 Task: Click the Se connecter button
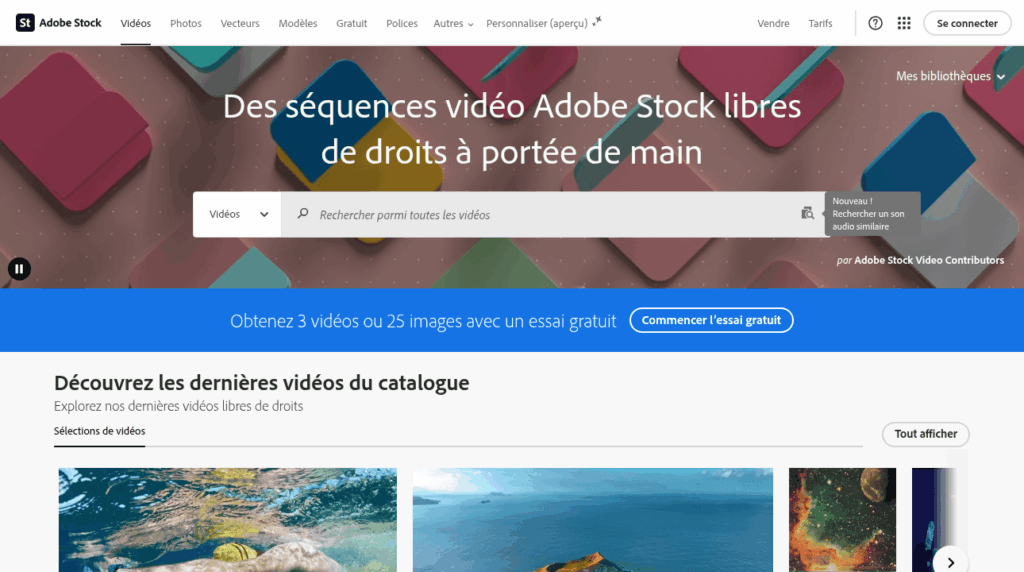click(966, 23)
